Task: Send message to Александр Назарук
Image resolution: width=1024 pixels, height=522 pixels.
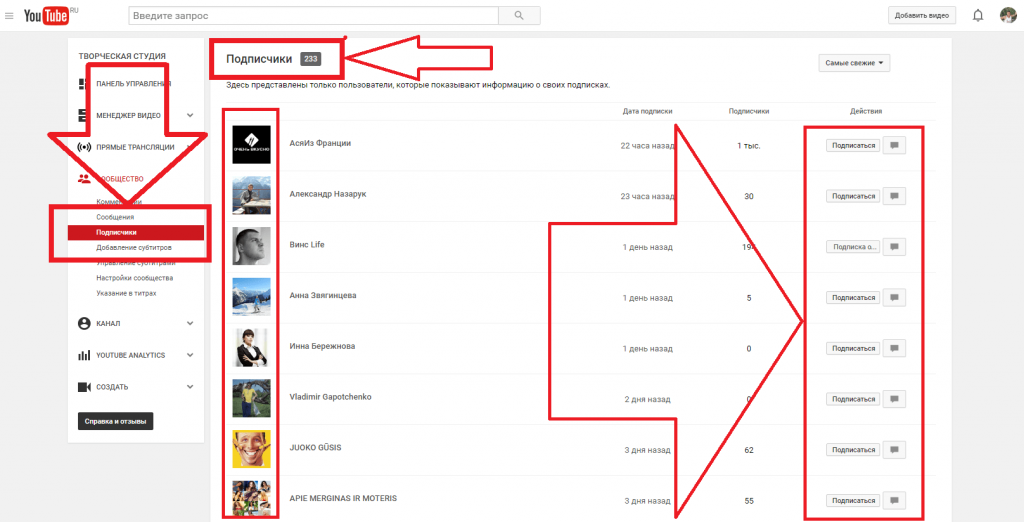Action: coord(894,196)
